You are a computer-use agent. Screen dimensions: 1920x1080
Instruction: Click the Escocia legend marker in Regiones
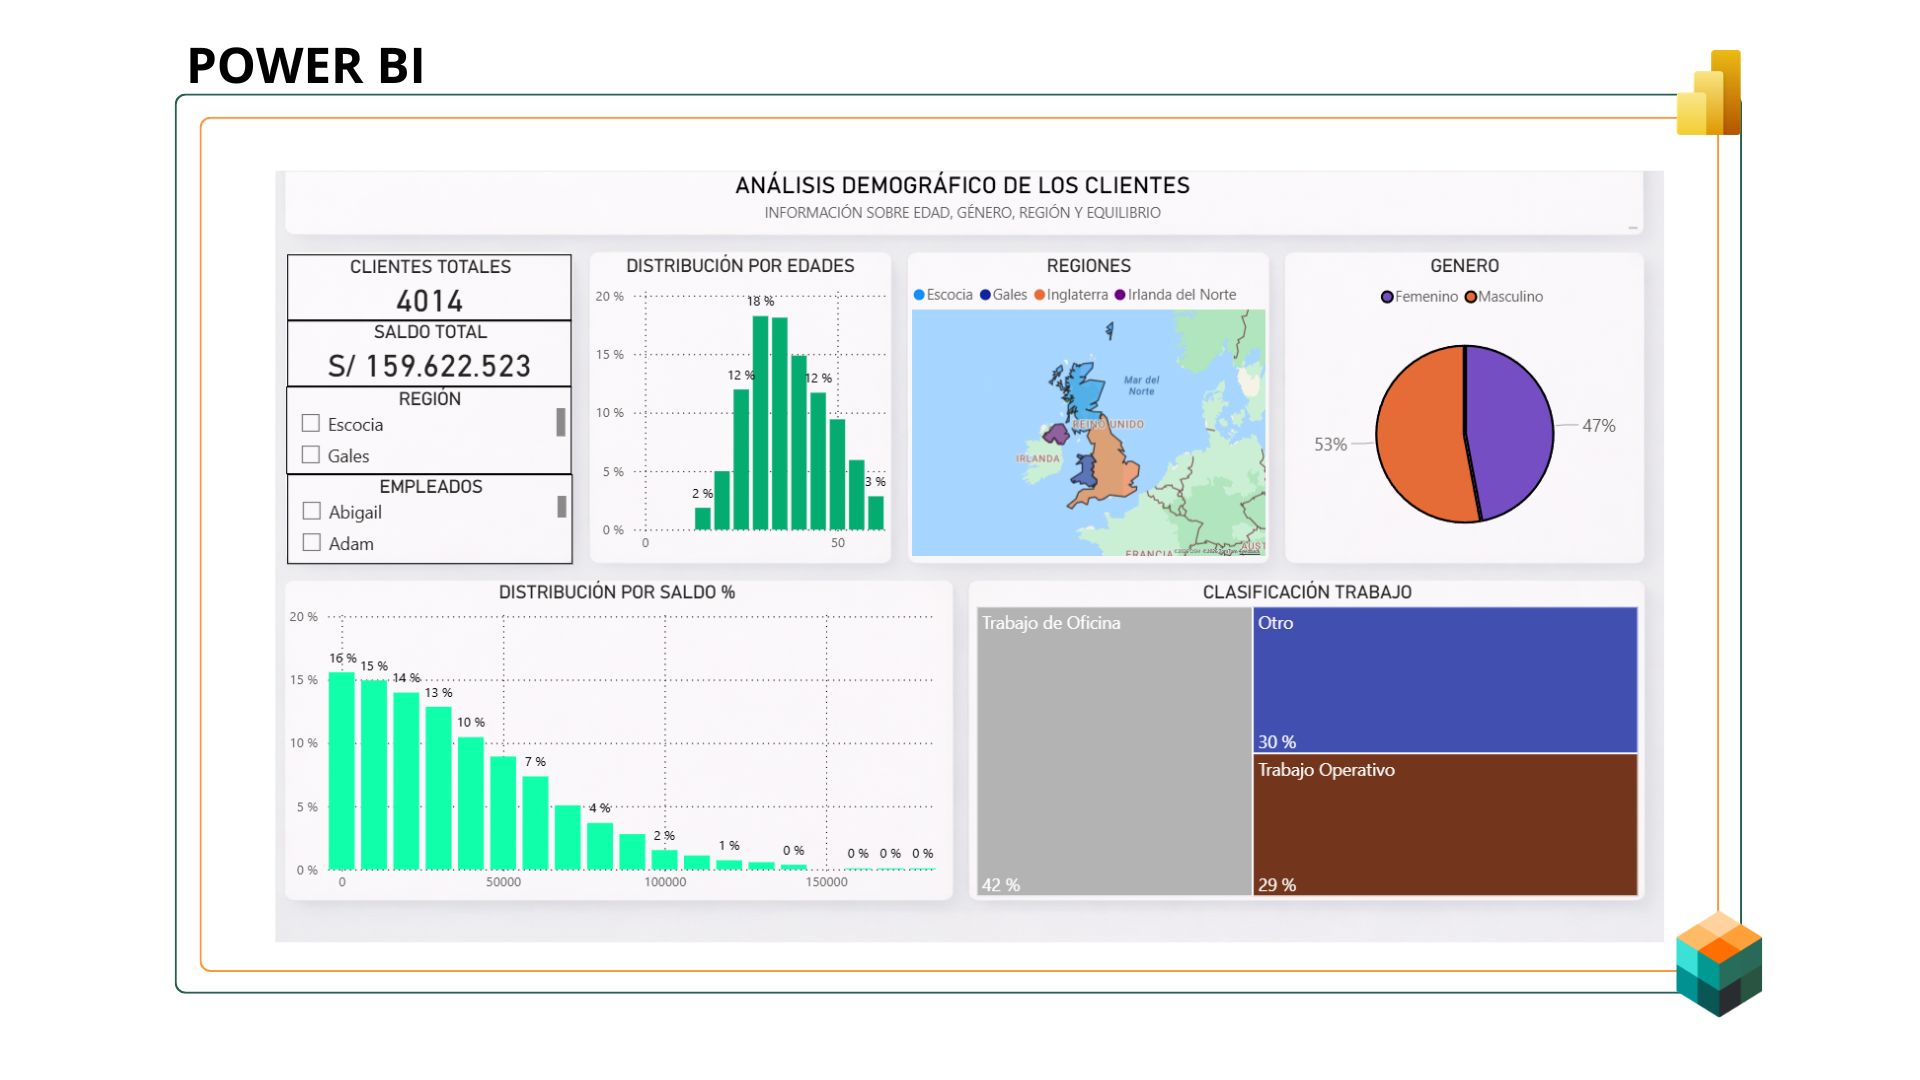coord(919,295)
